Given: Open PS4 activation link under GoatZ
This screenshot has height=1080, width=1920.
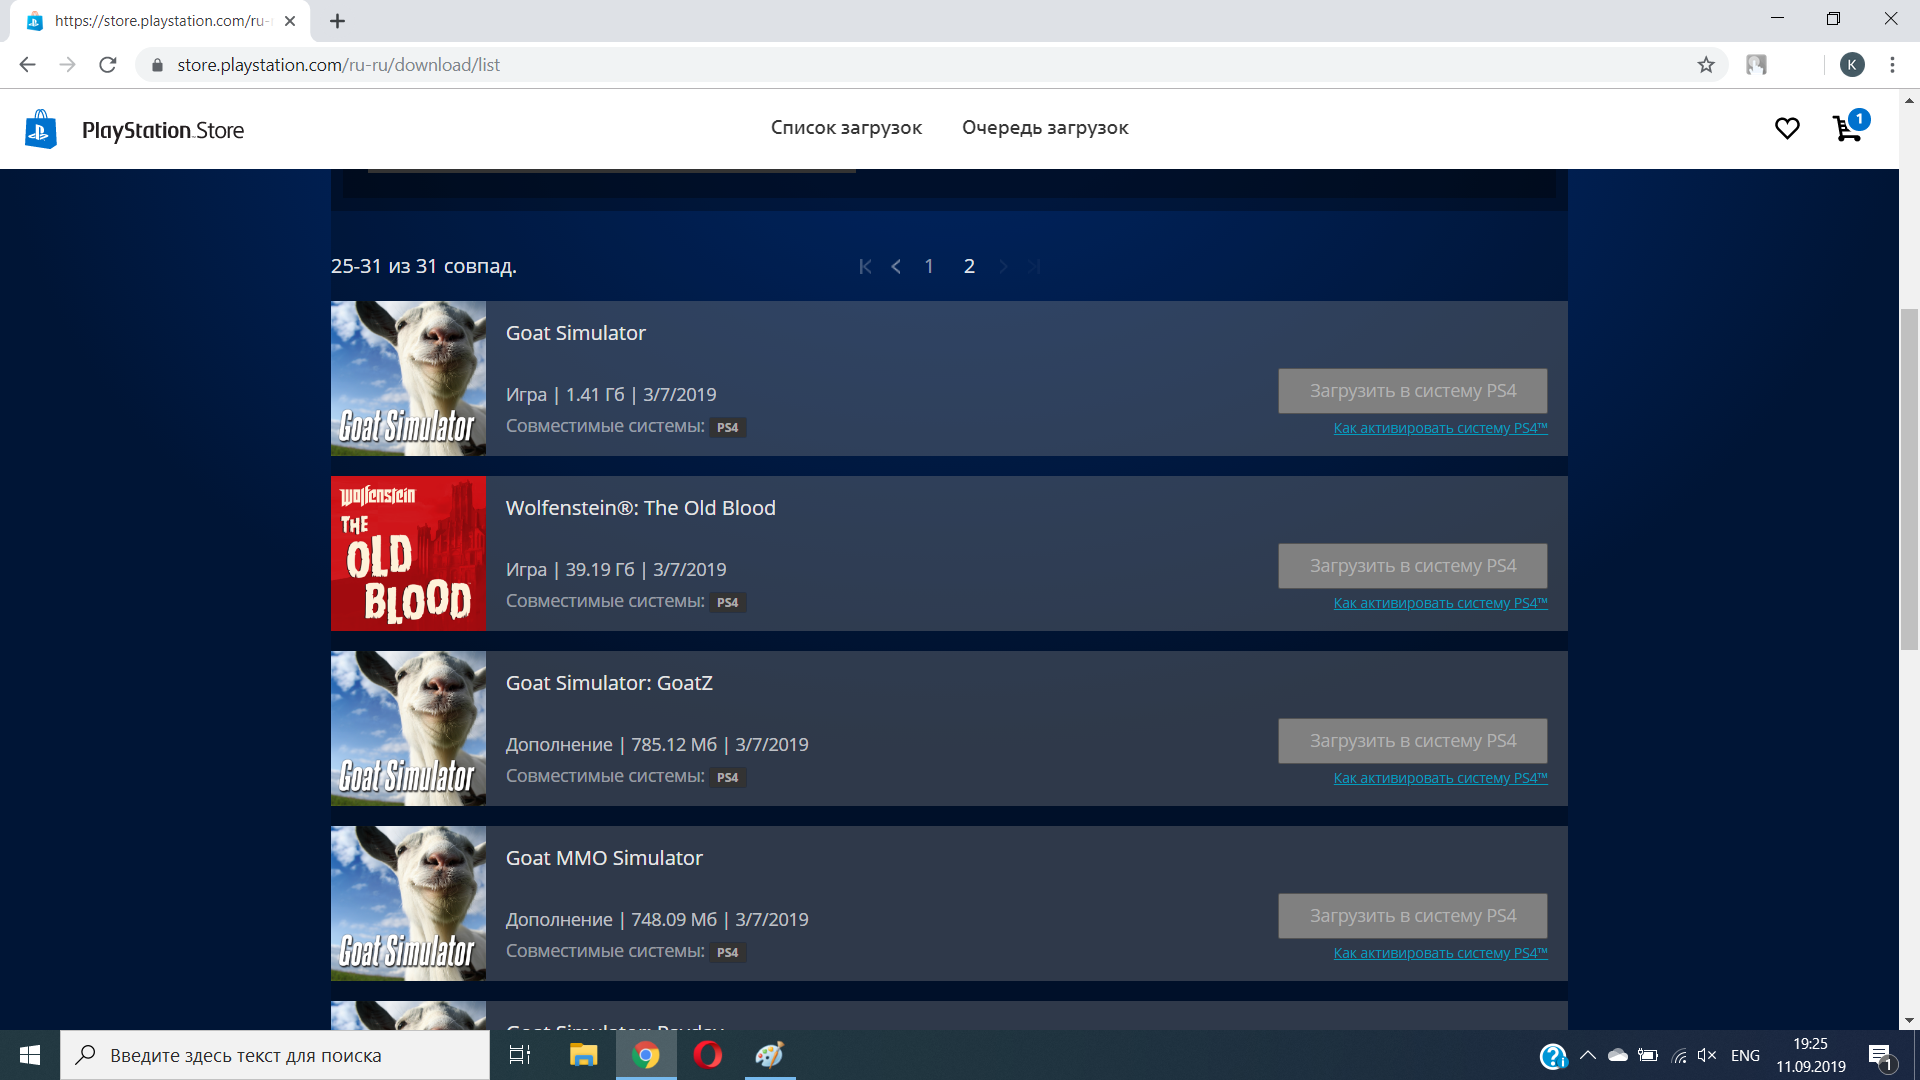Looking at the screenshot, I should click(x=1440, y=778).
